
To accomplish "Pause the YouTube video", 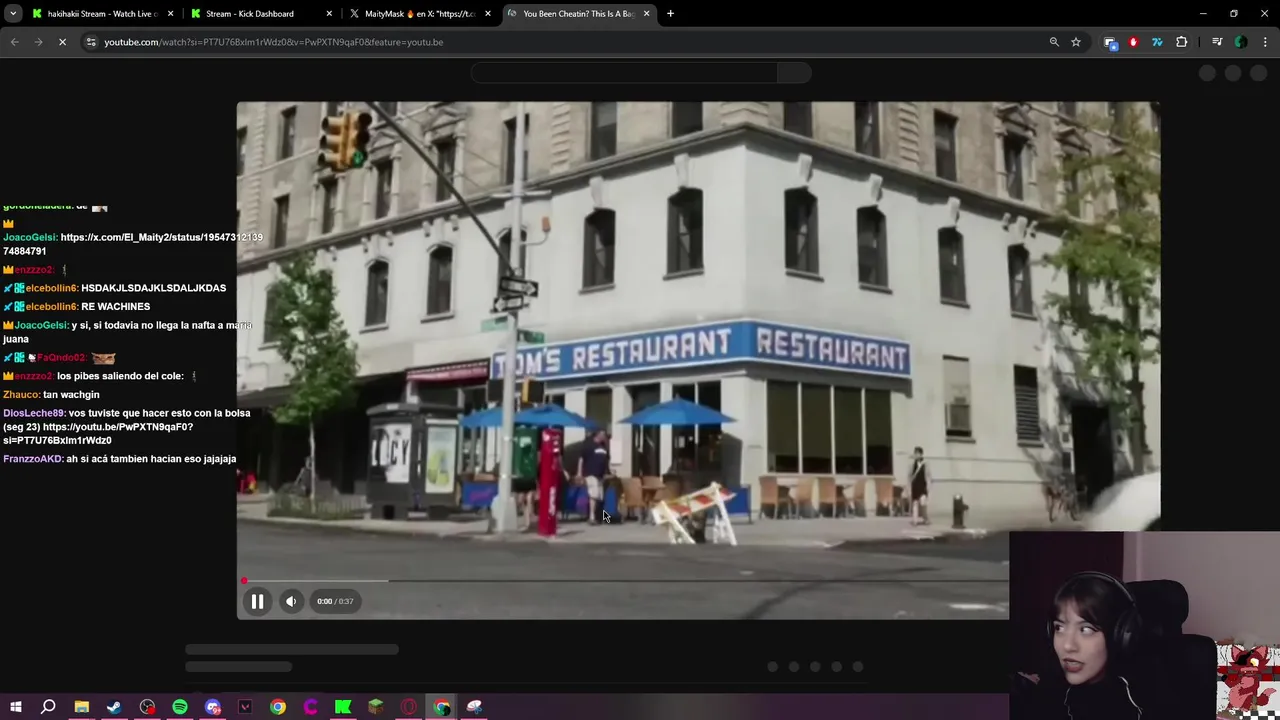I will pyautogui.click(x=257, y=601).
